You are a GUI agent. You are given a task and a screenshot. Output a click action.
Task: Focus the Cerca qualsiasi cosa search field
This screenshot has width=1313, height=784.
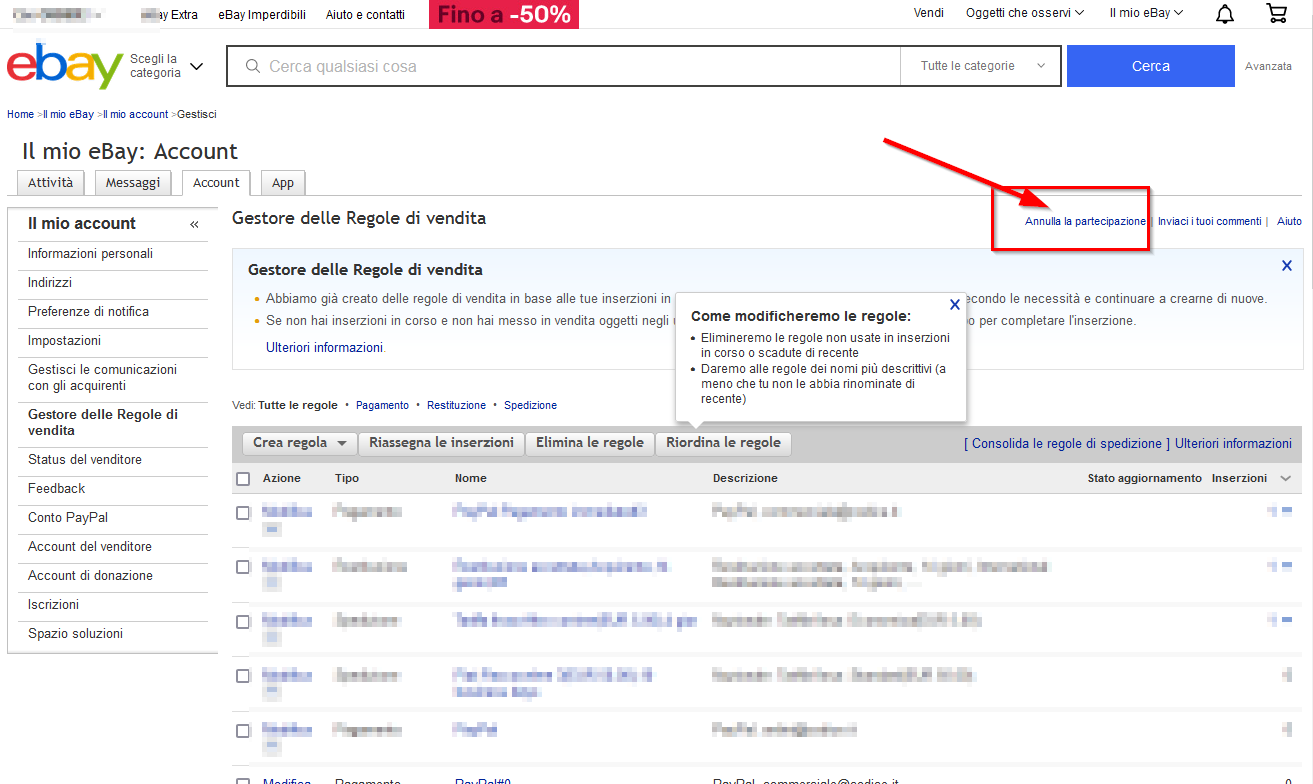564,66
